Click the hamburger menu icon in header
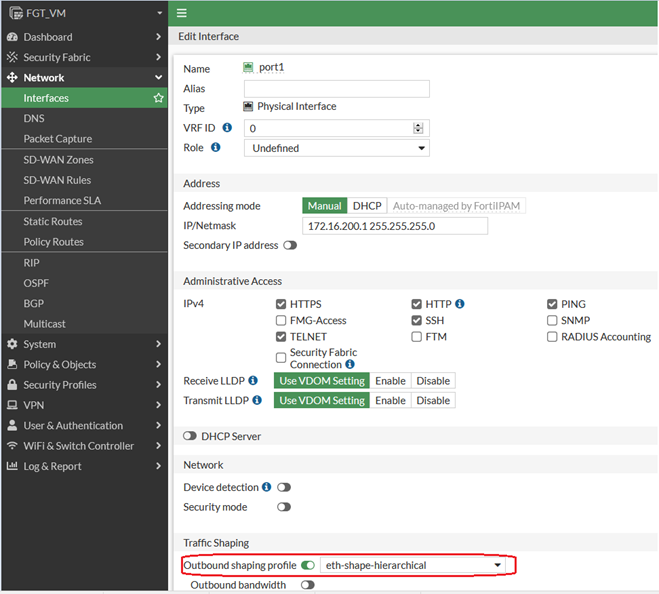 click(x=181, y=13)
